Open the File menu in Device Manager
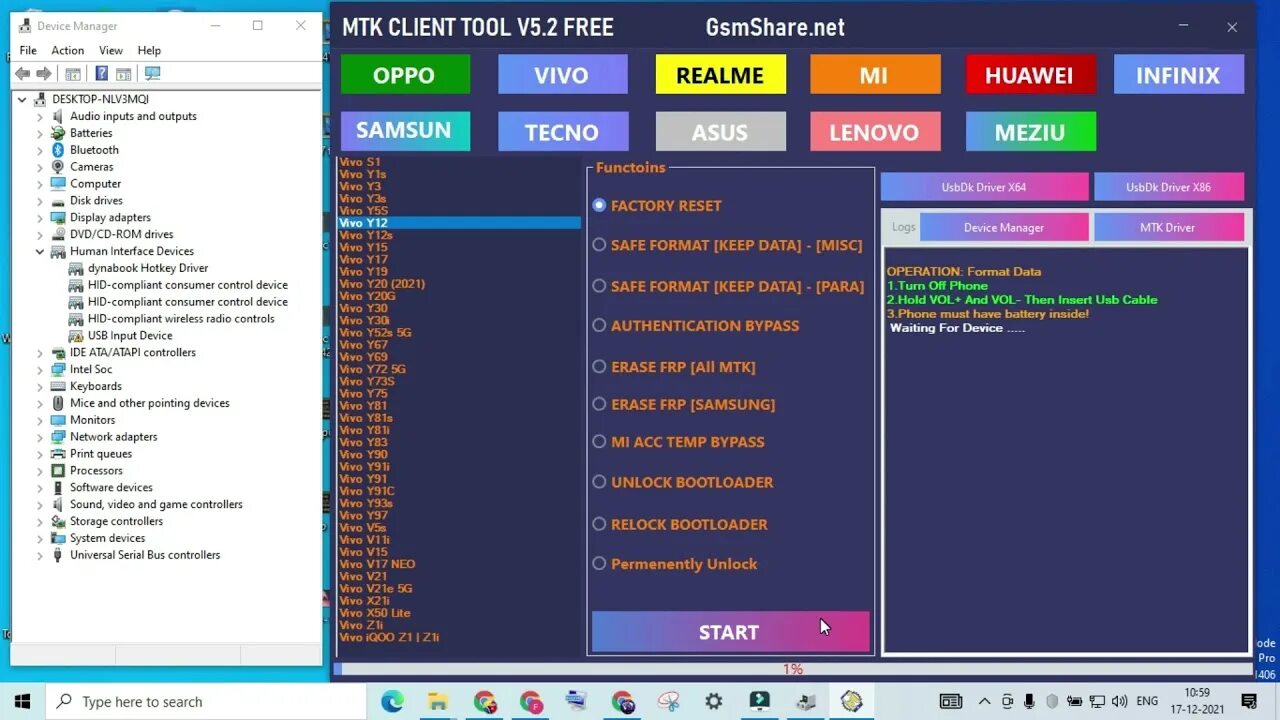The width and height of the screenshot is (1280, 720). [x=28, y=50]
